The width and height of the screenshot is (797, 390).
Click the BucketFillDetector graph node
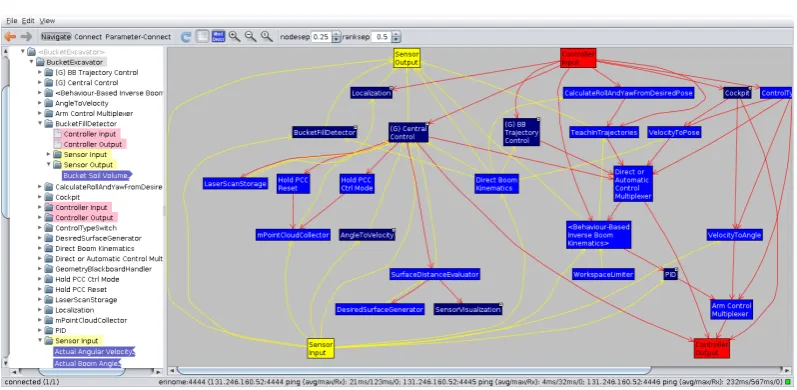[x=324, y=132]
